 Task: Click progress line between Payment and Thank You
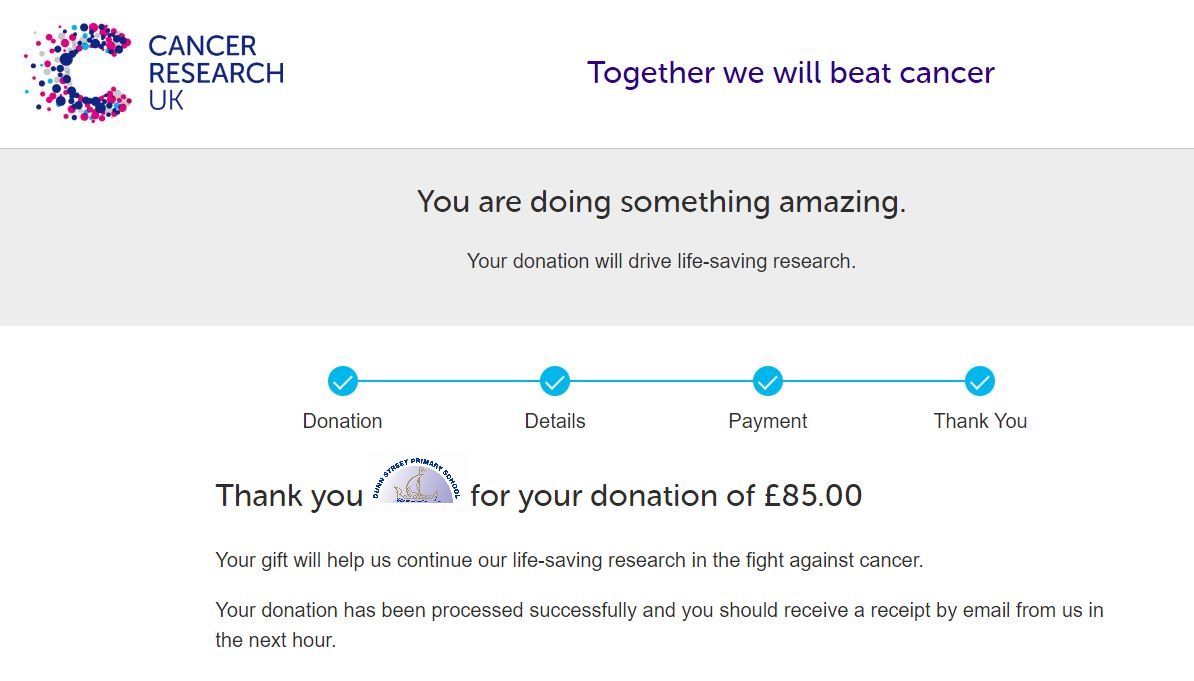tap(874, 381)
